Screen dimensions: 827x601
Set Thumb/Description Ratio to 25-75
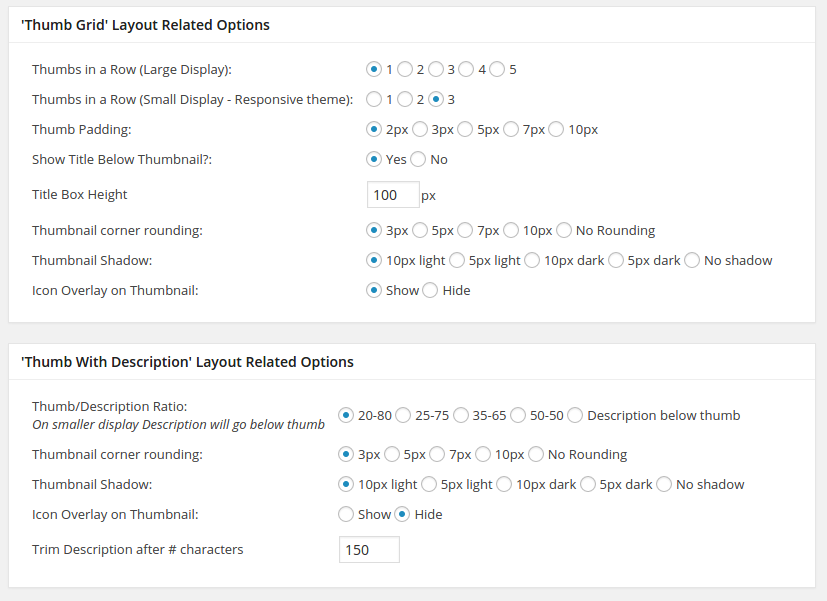point(403,416)
